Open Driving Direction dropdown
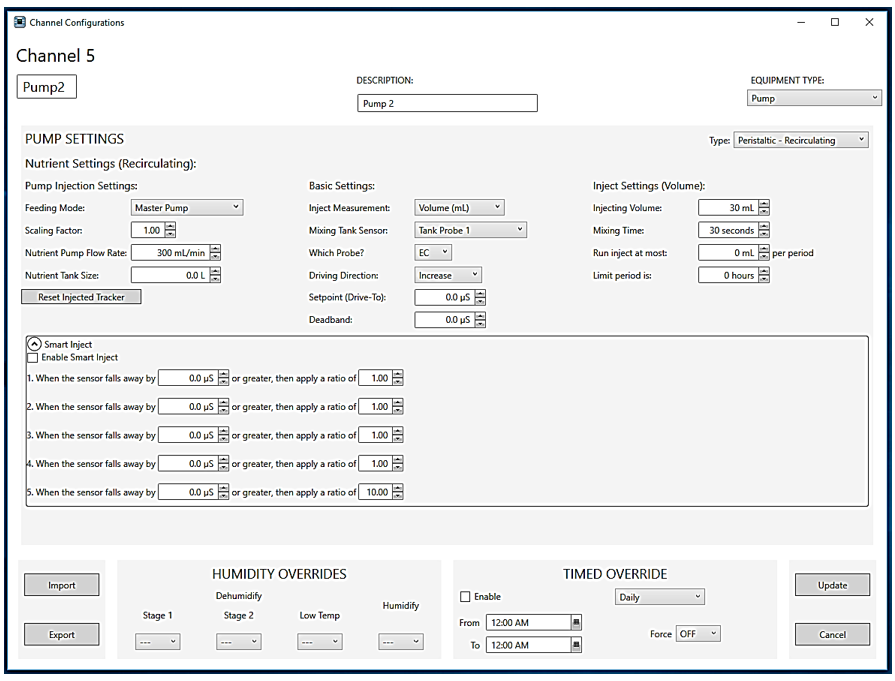This screenshot has width=895, height=681. point(448,275)
